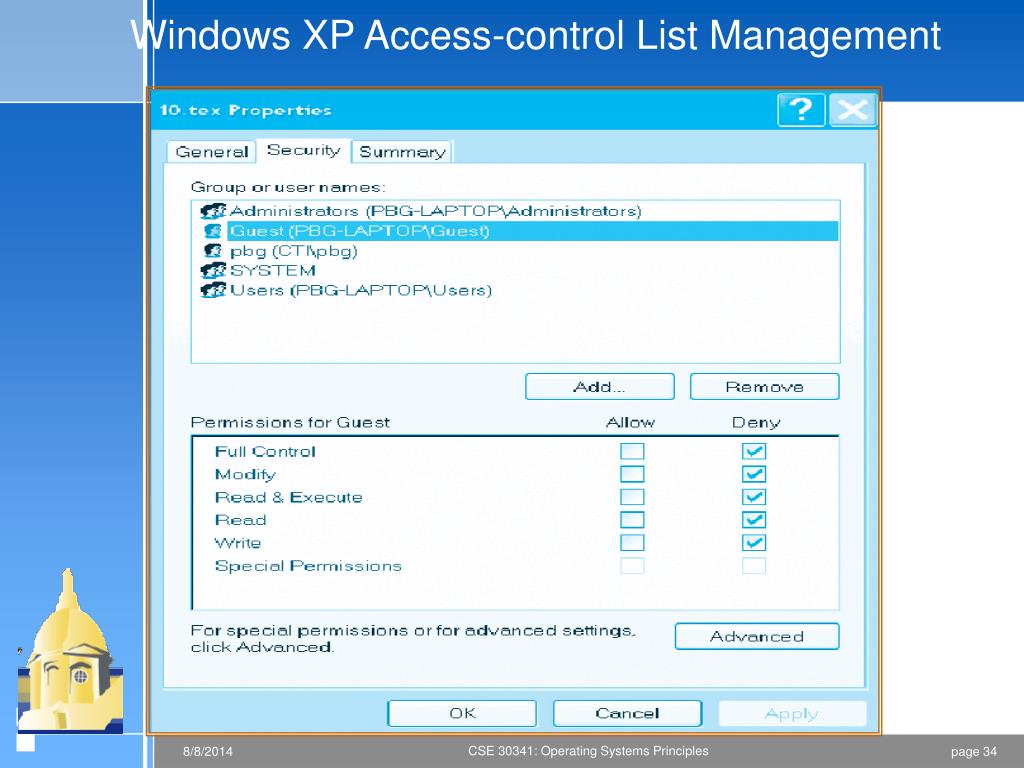Check Allow for Full Control
This screenshot has height=768, width=1024.
632,451
